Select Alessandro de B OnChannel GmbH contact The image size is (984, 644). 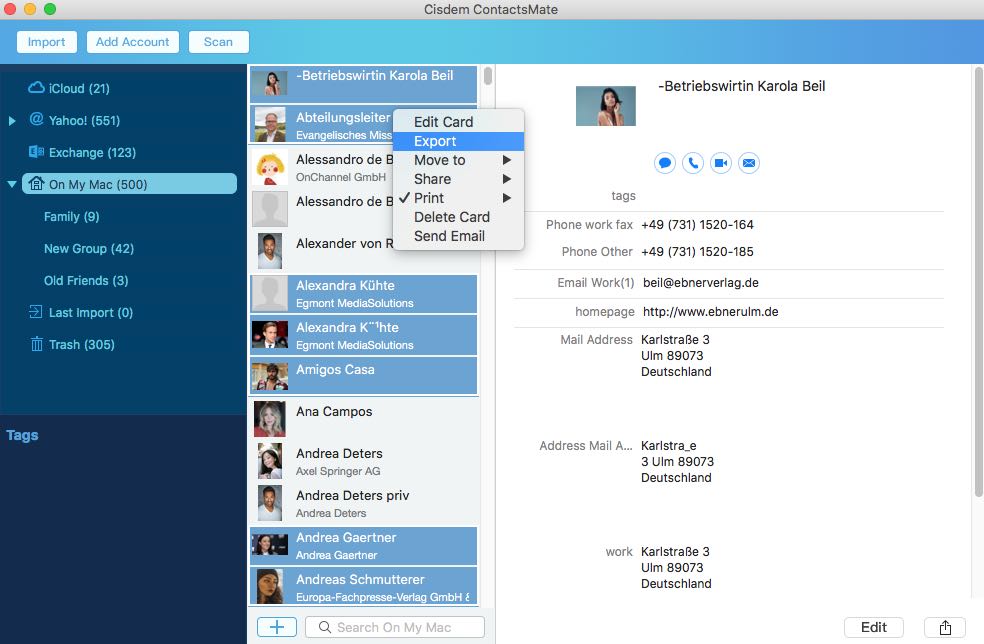[321, 168]
